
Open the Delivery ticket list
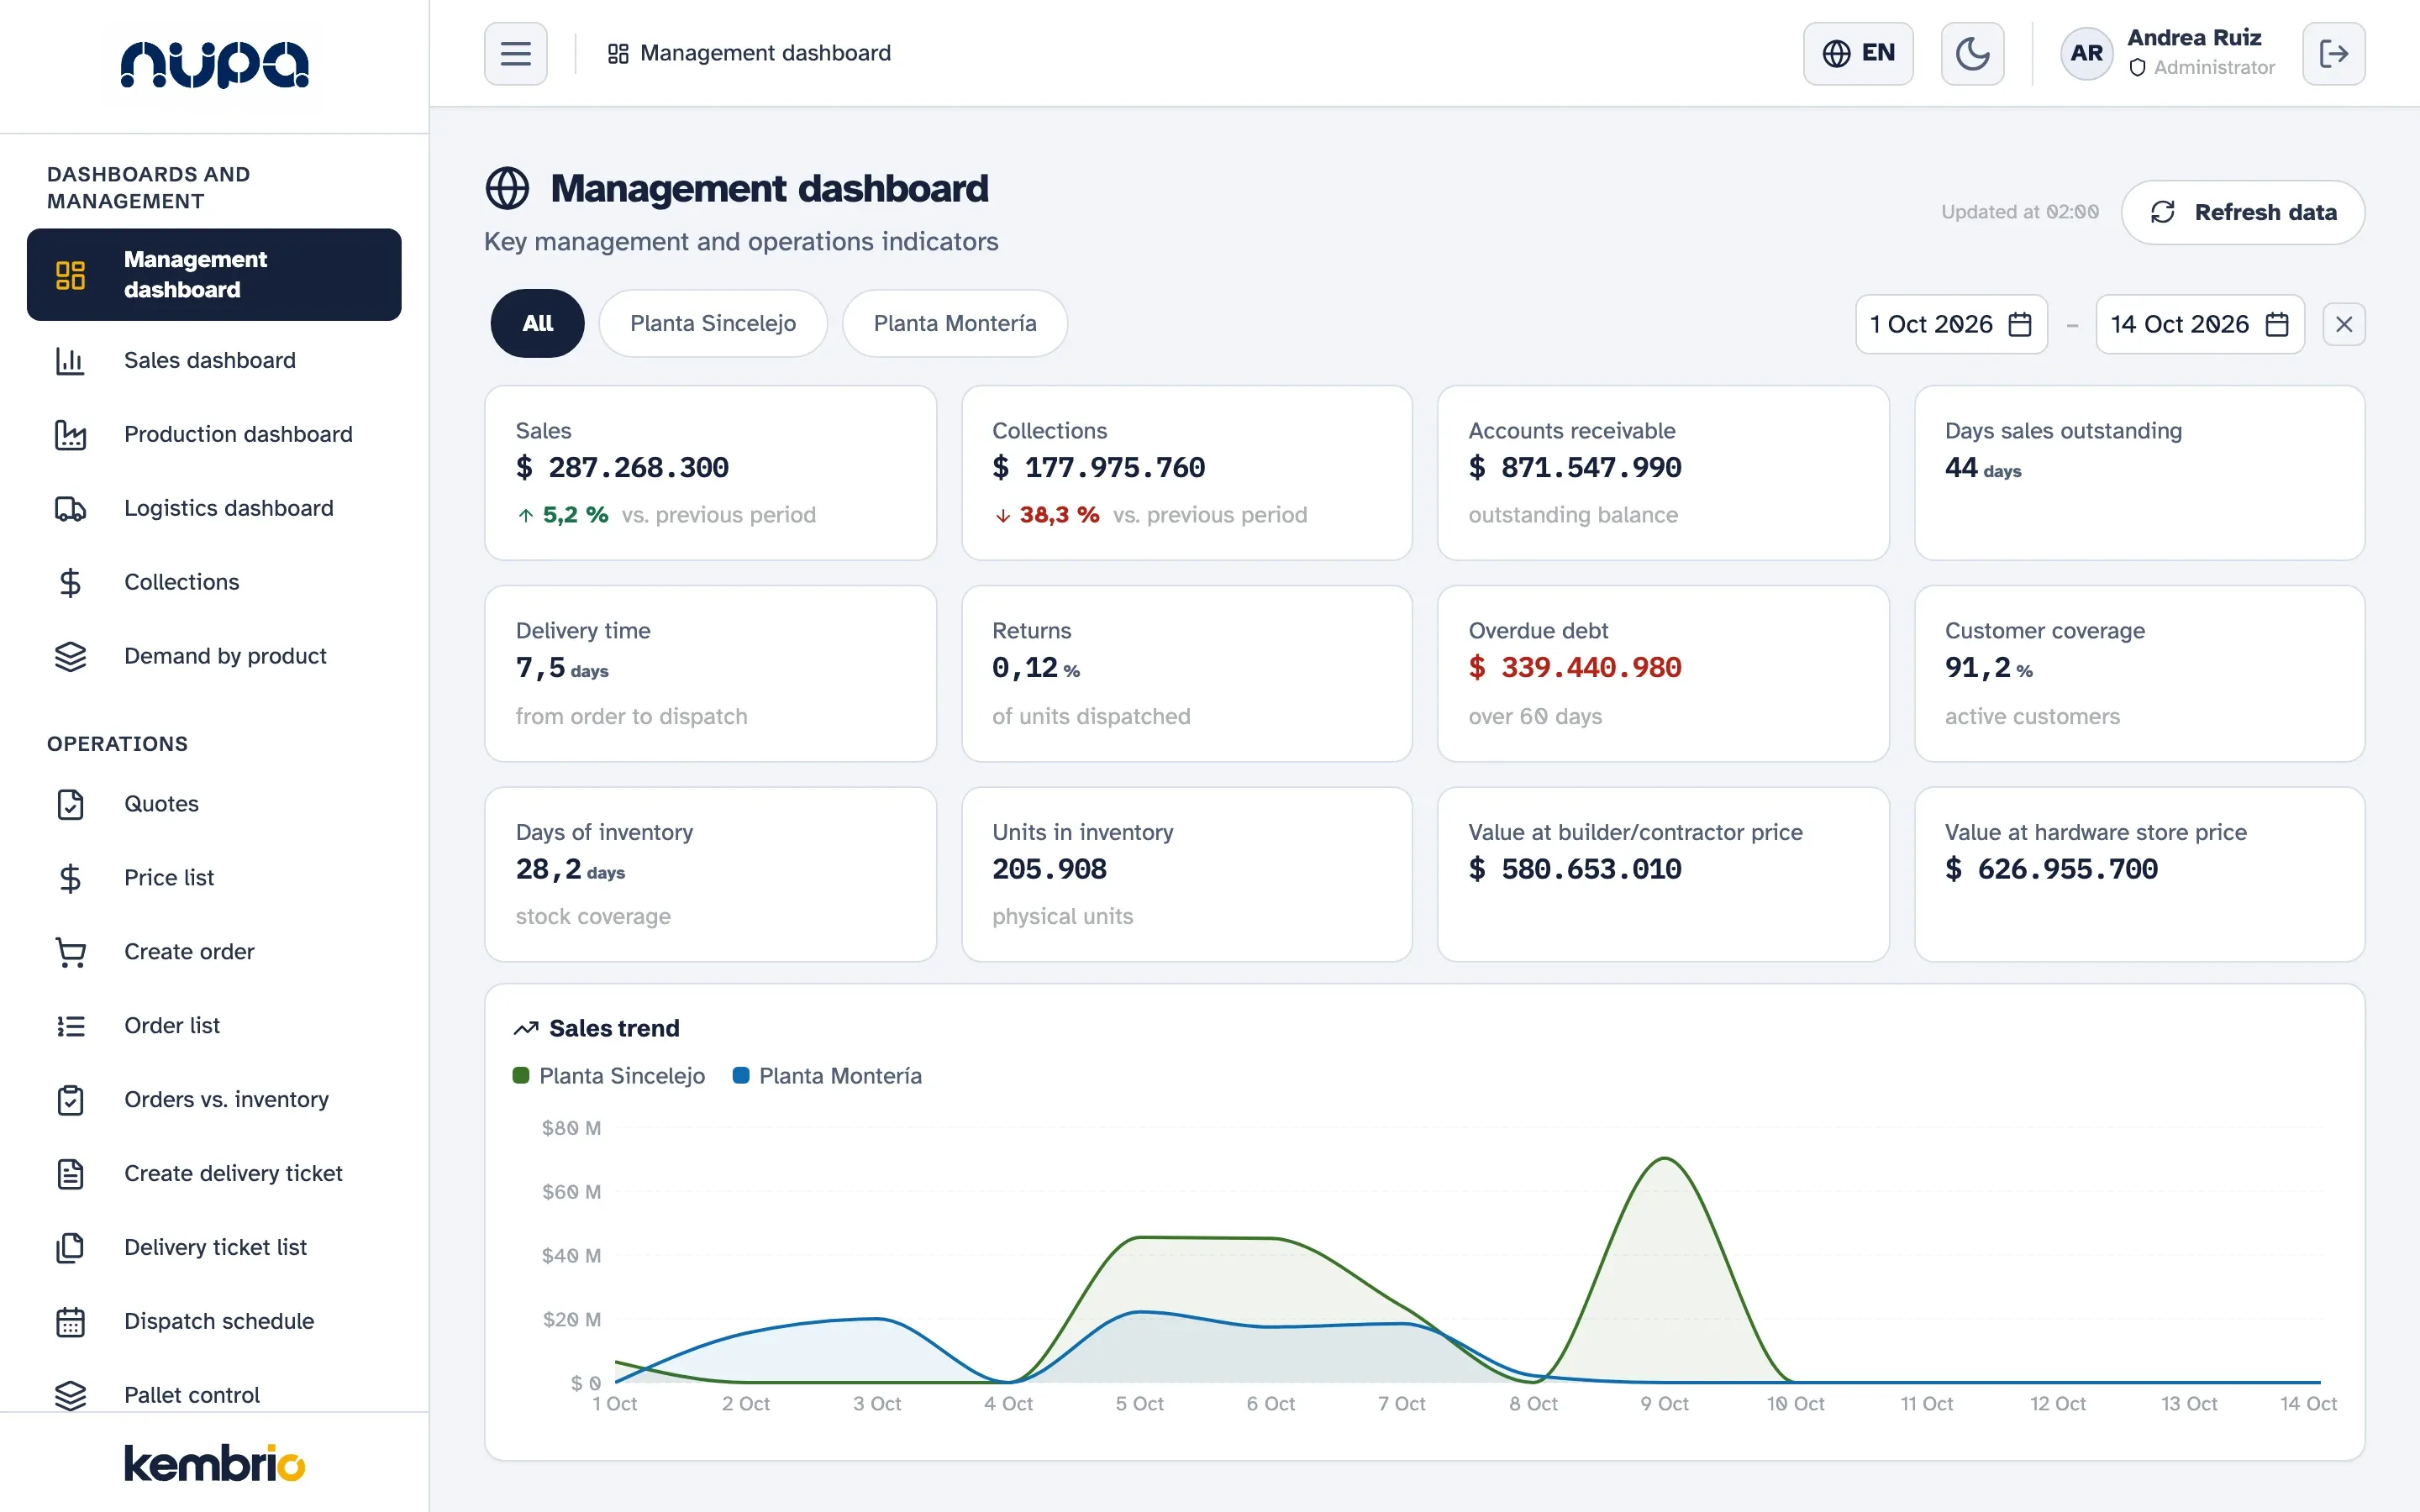tap(214, 1248)
